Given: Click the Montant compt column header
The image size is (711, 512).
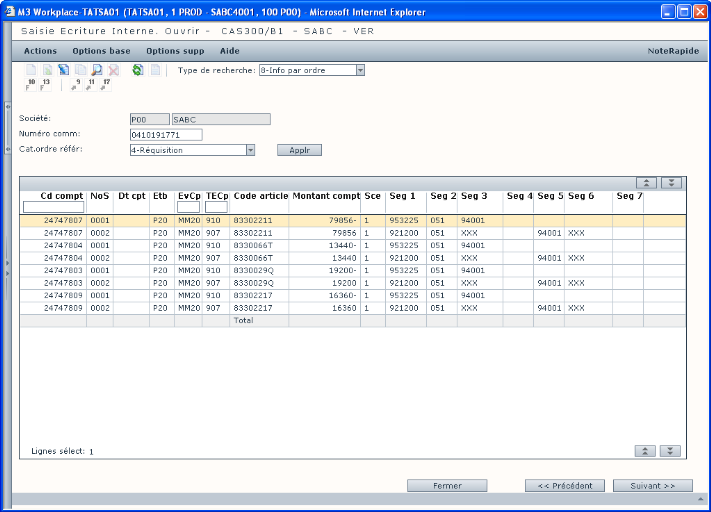Looking at the screenshot, I should pos(326,196).
